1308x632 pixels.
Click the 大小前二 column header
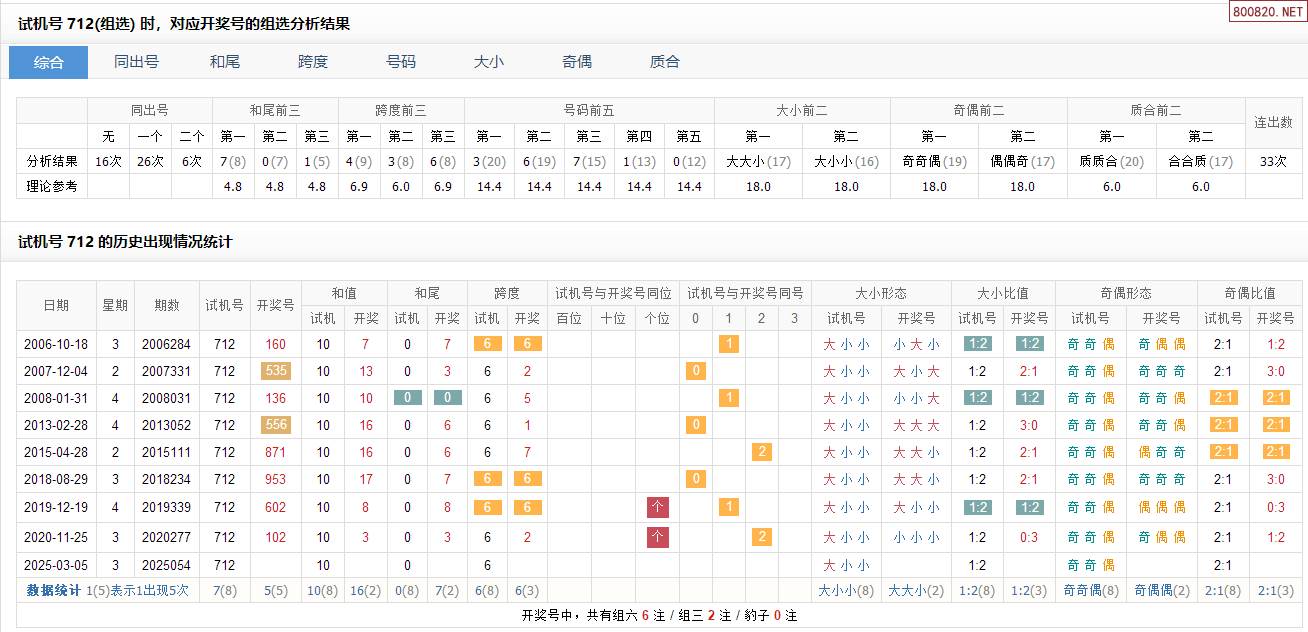(802, 110)
